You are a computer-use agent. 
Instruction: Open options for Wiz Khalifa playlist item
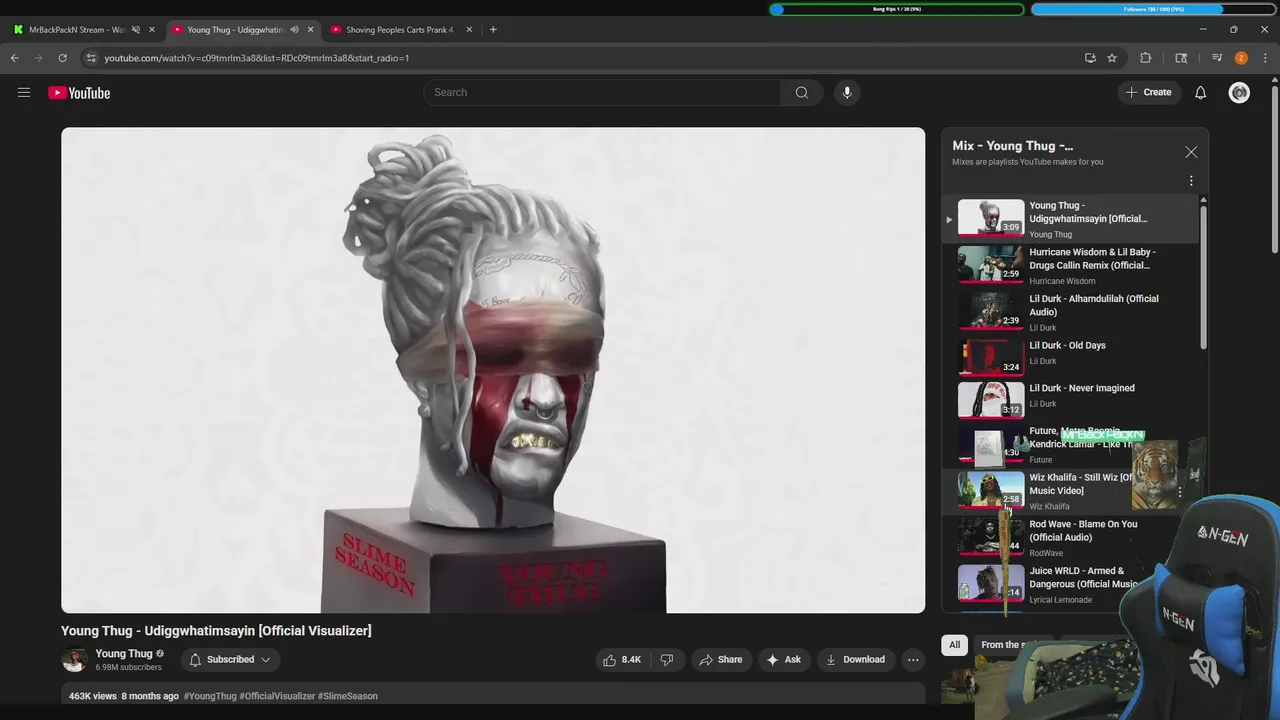[x=1180, y=492]
